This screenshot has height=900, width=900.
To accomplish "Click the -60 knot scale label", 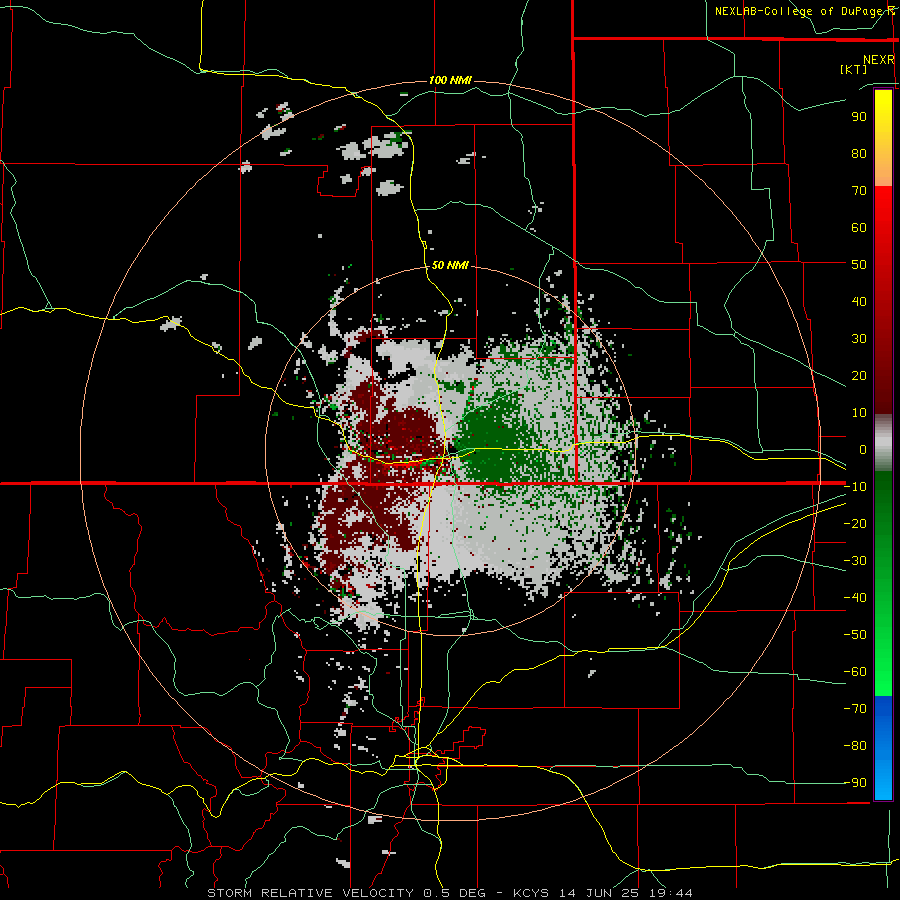I will click(855, 672).
